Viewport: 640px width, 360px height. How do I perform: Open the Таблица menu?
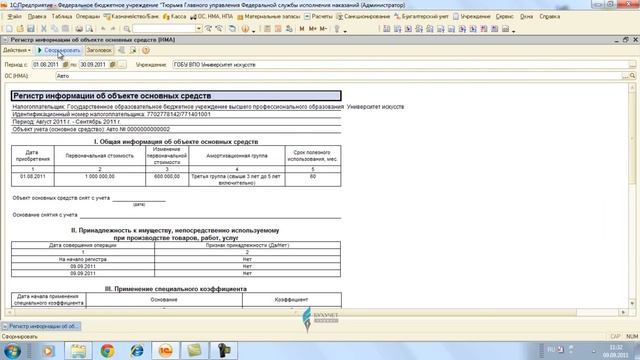click(x=62, y=16)
